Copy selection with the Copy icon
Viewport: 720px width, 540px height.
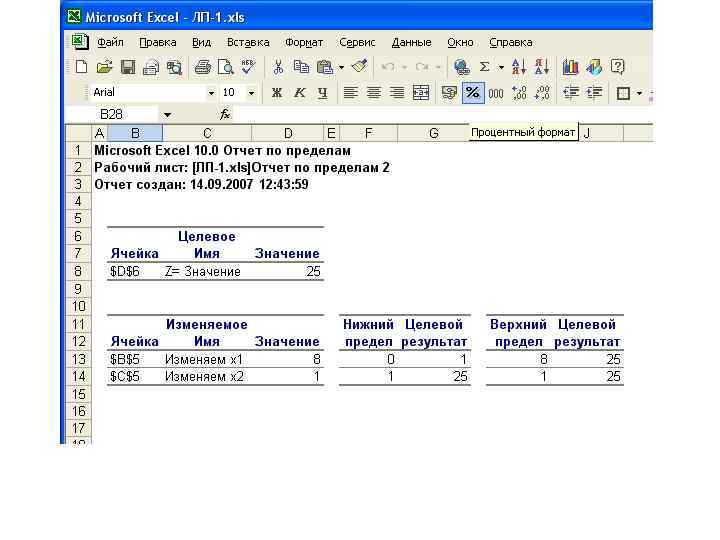(x=301, y=67)
